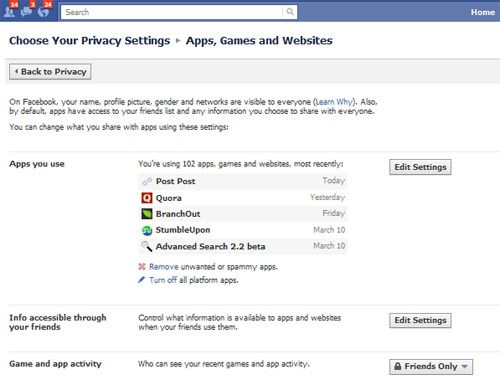Click Info accessible through your friends label
500x390 pixels.
pos(58,322)
